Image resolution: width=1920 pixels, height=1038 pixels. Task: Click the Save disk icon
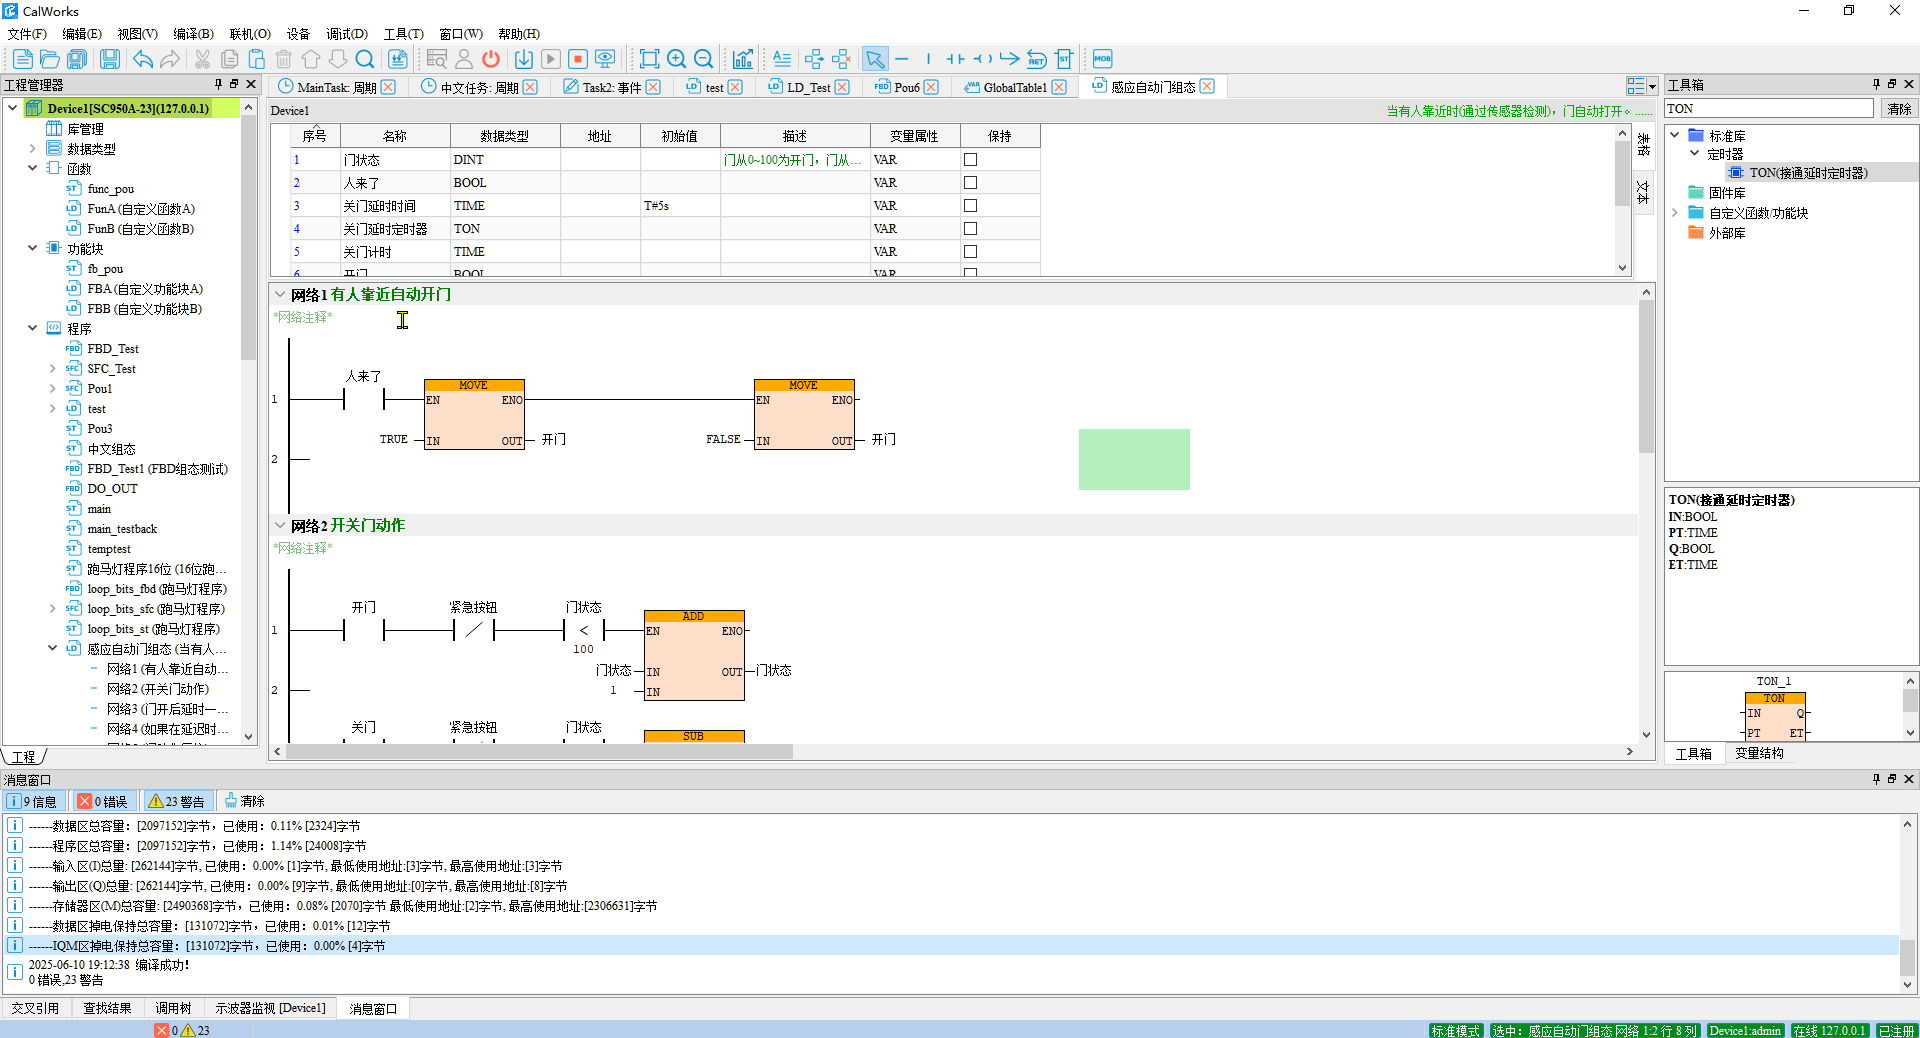pos(109,59)
